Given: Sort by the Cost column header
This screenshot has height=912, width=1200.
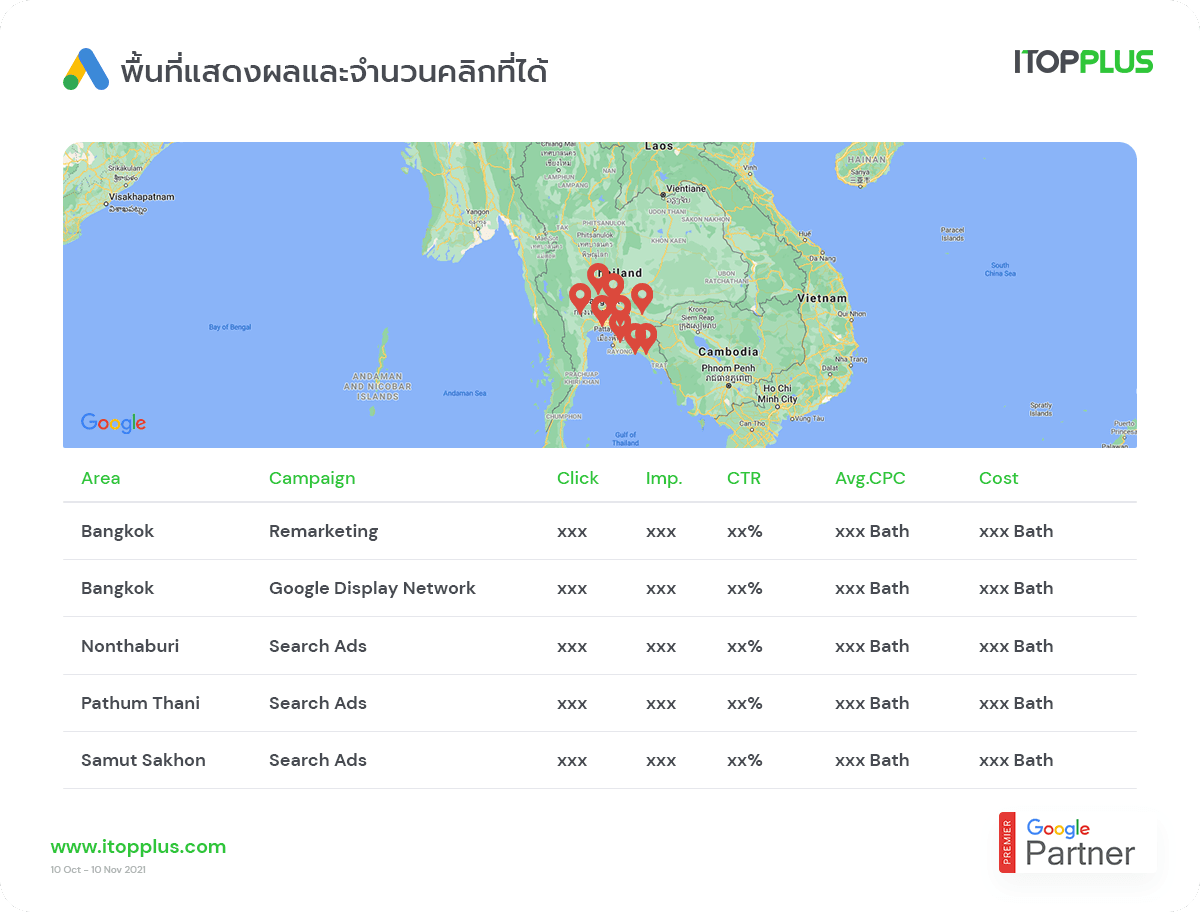Looking at the screenshot, I should pyautogui.click(x=998, y=478).
